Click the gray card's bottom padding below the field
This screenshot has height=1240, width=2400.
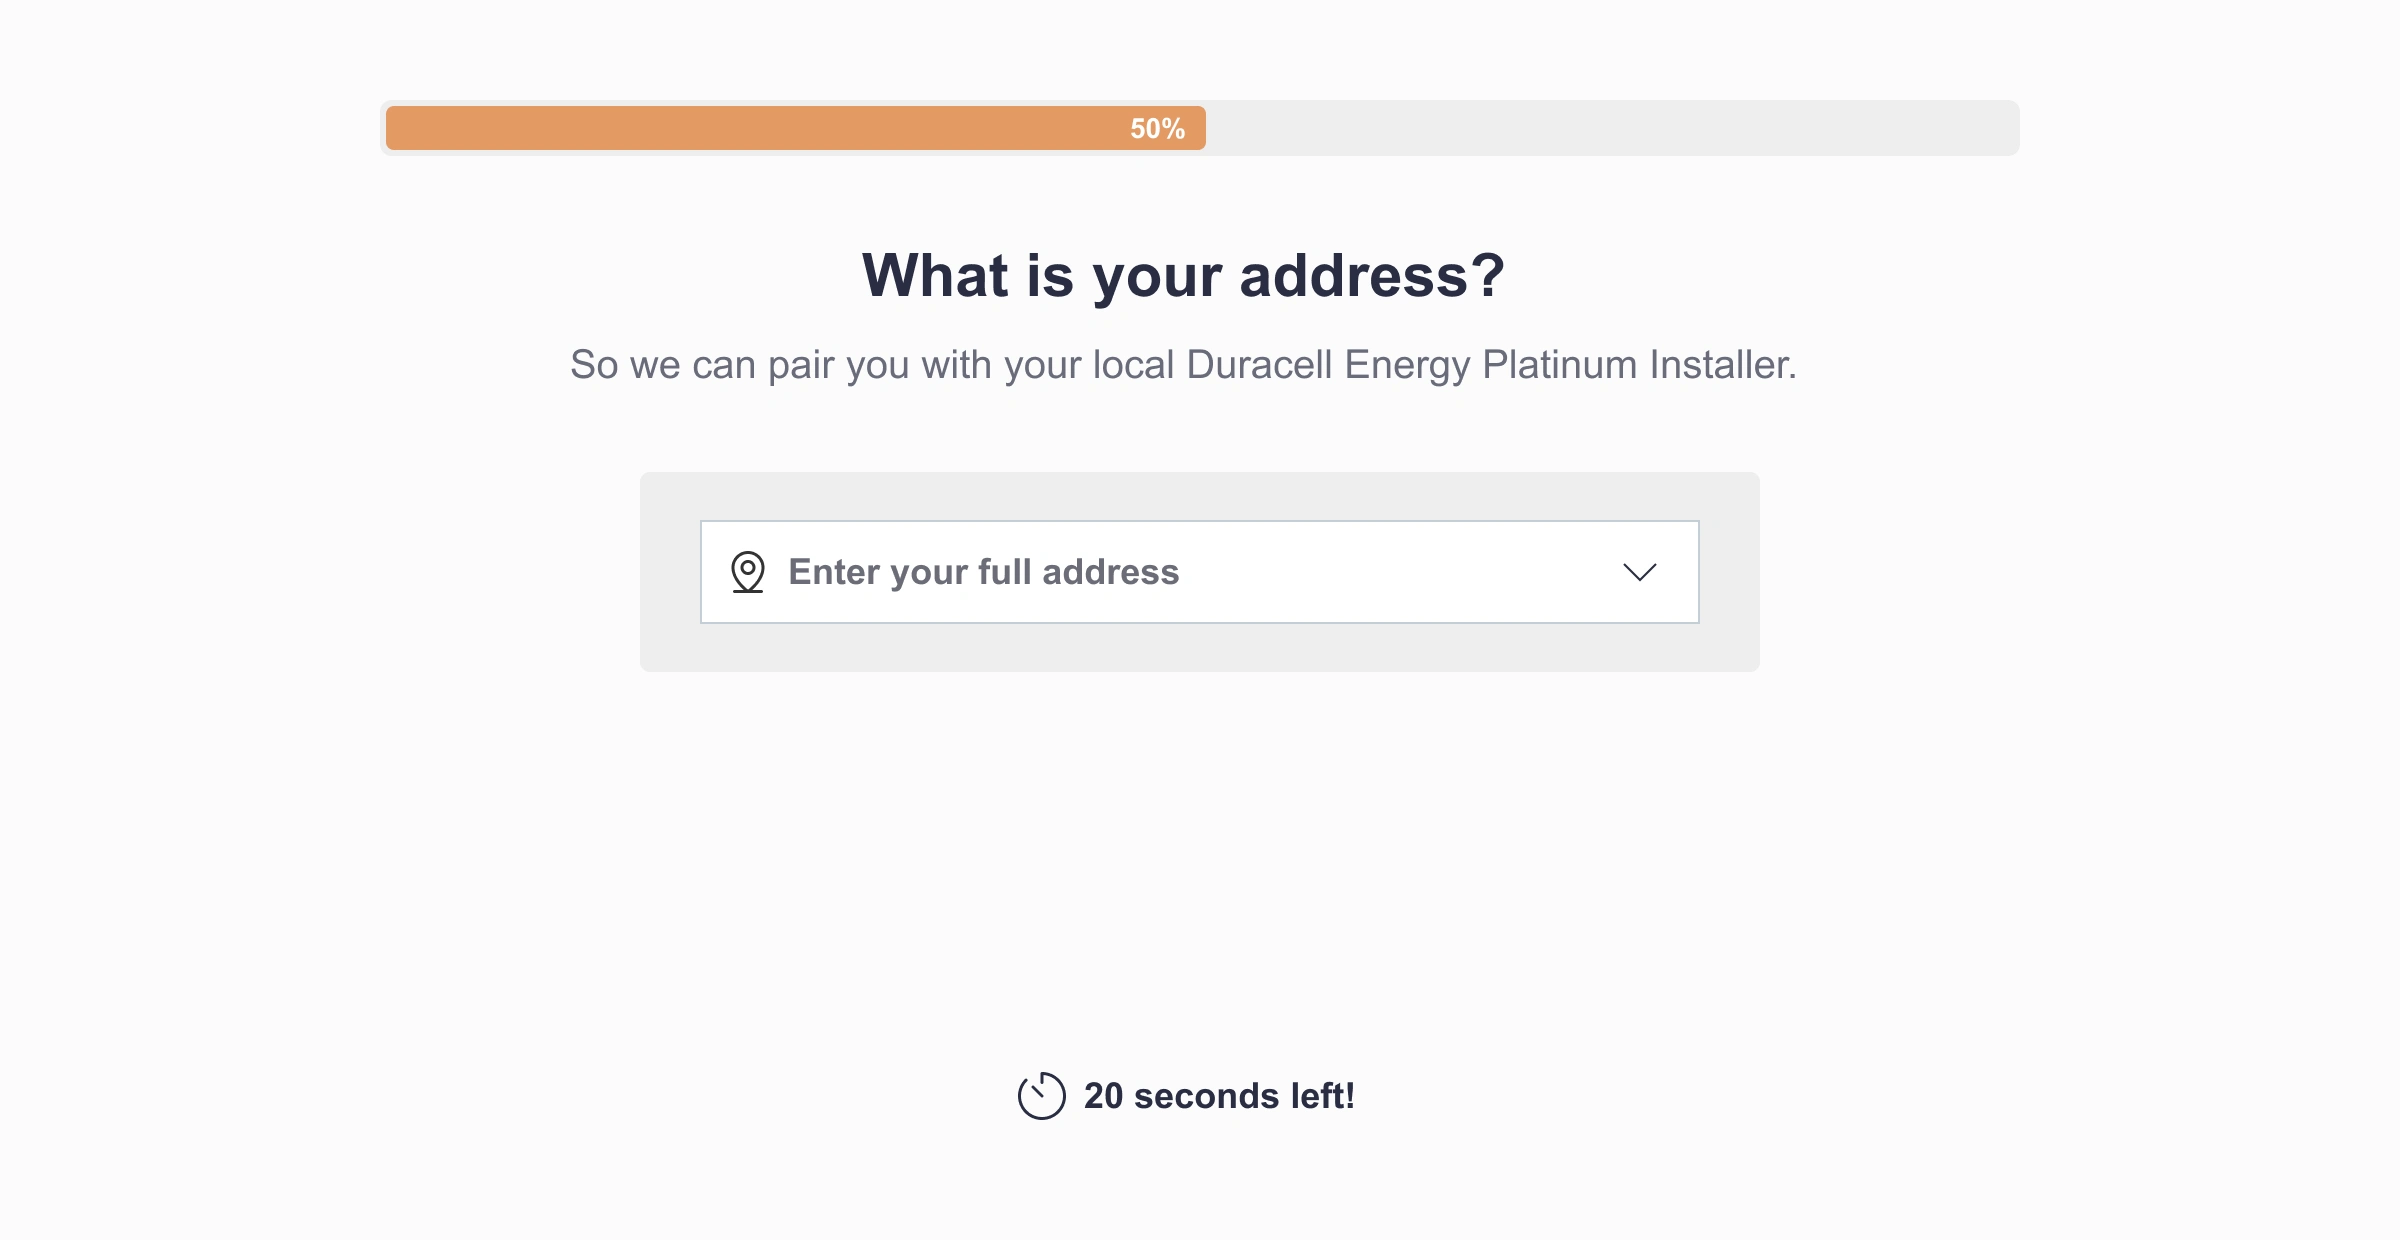[1199, 648]
